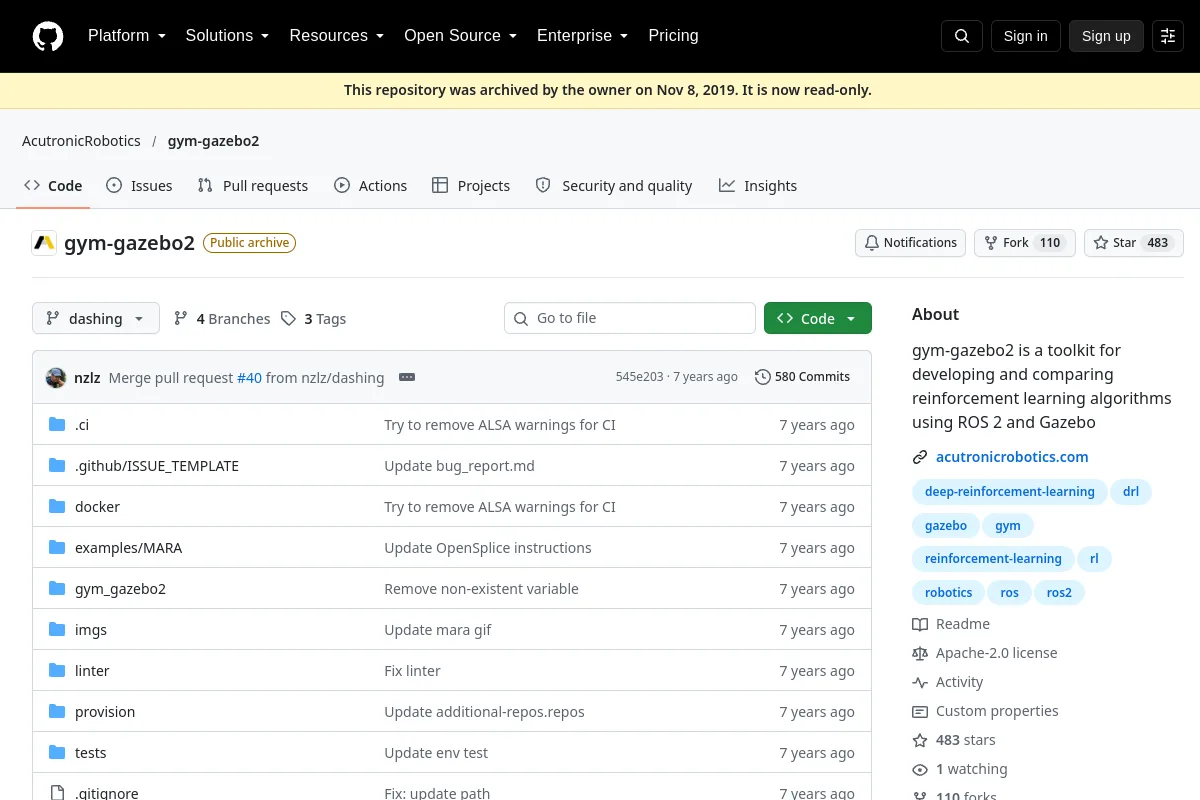Select the deep-reinforcement-learning topic tag
This screenshot has height=800, width=1200.
coord(1009,492)
